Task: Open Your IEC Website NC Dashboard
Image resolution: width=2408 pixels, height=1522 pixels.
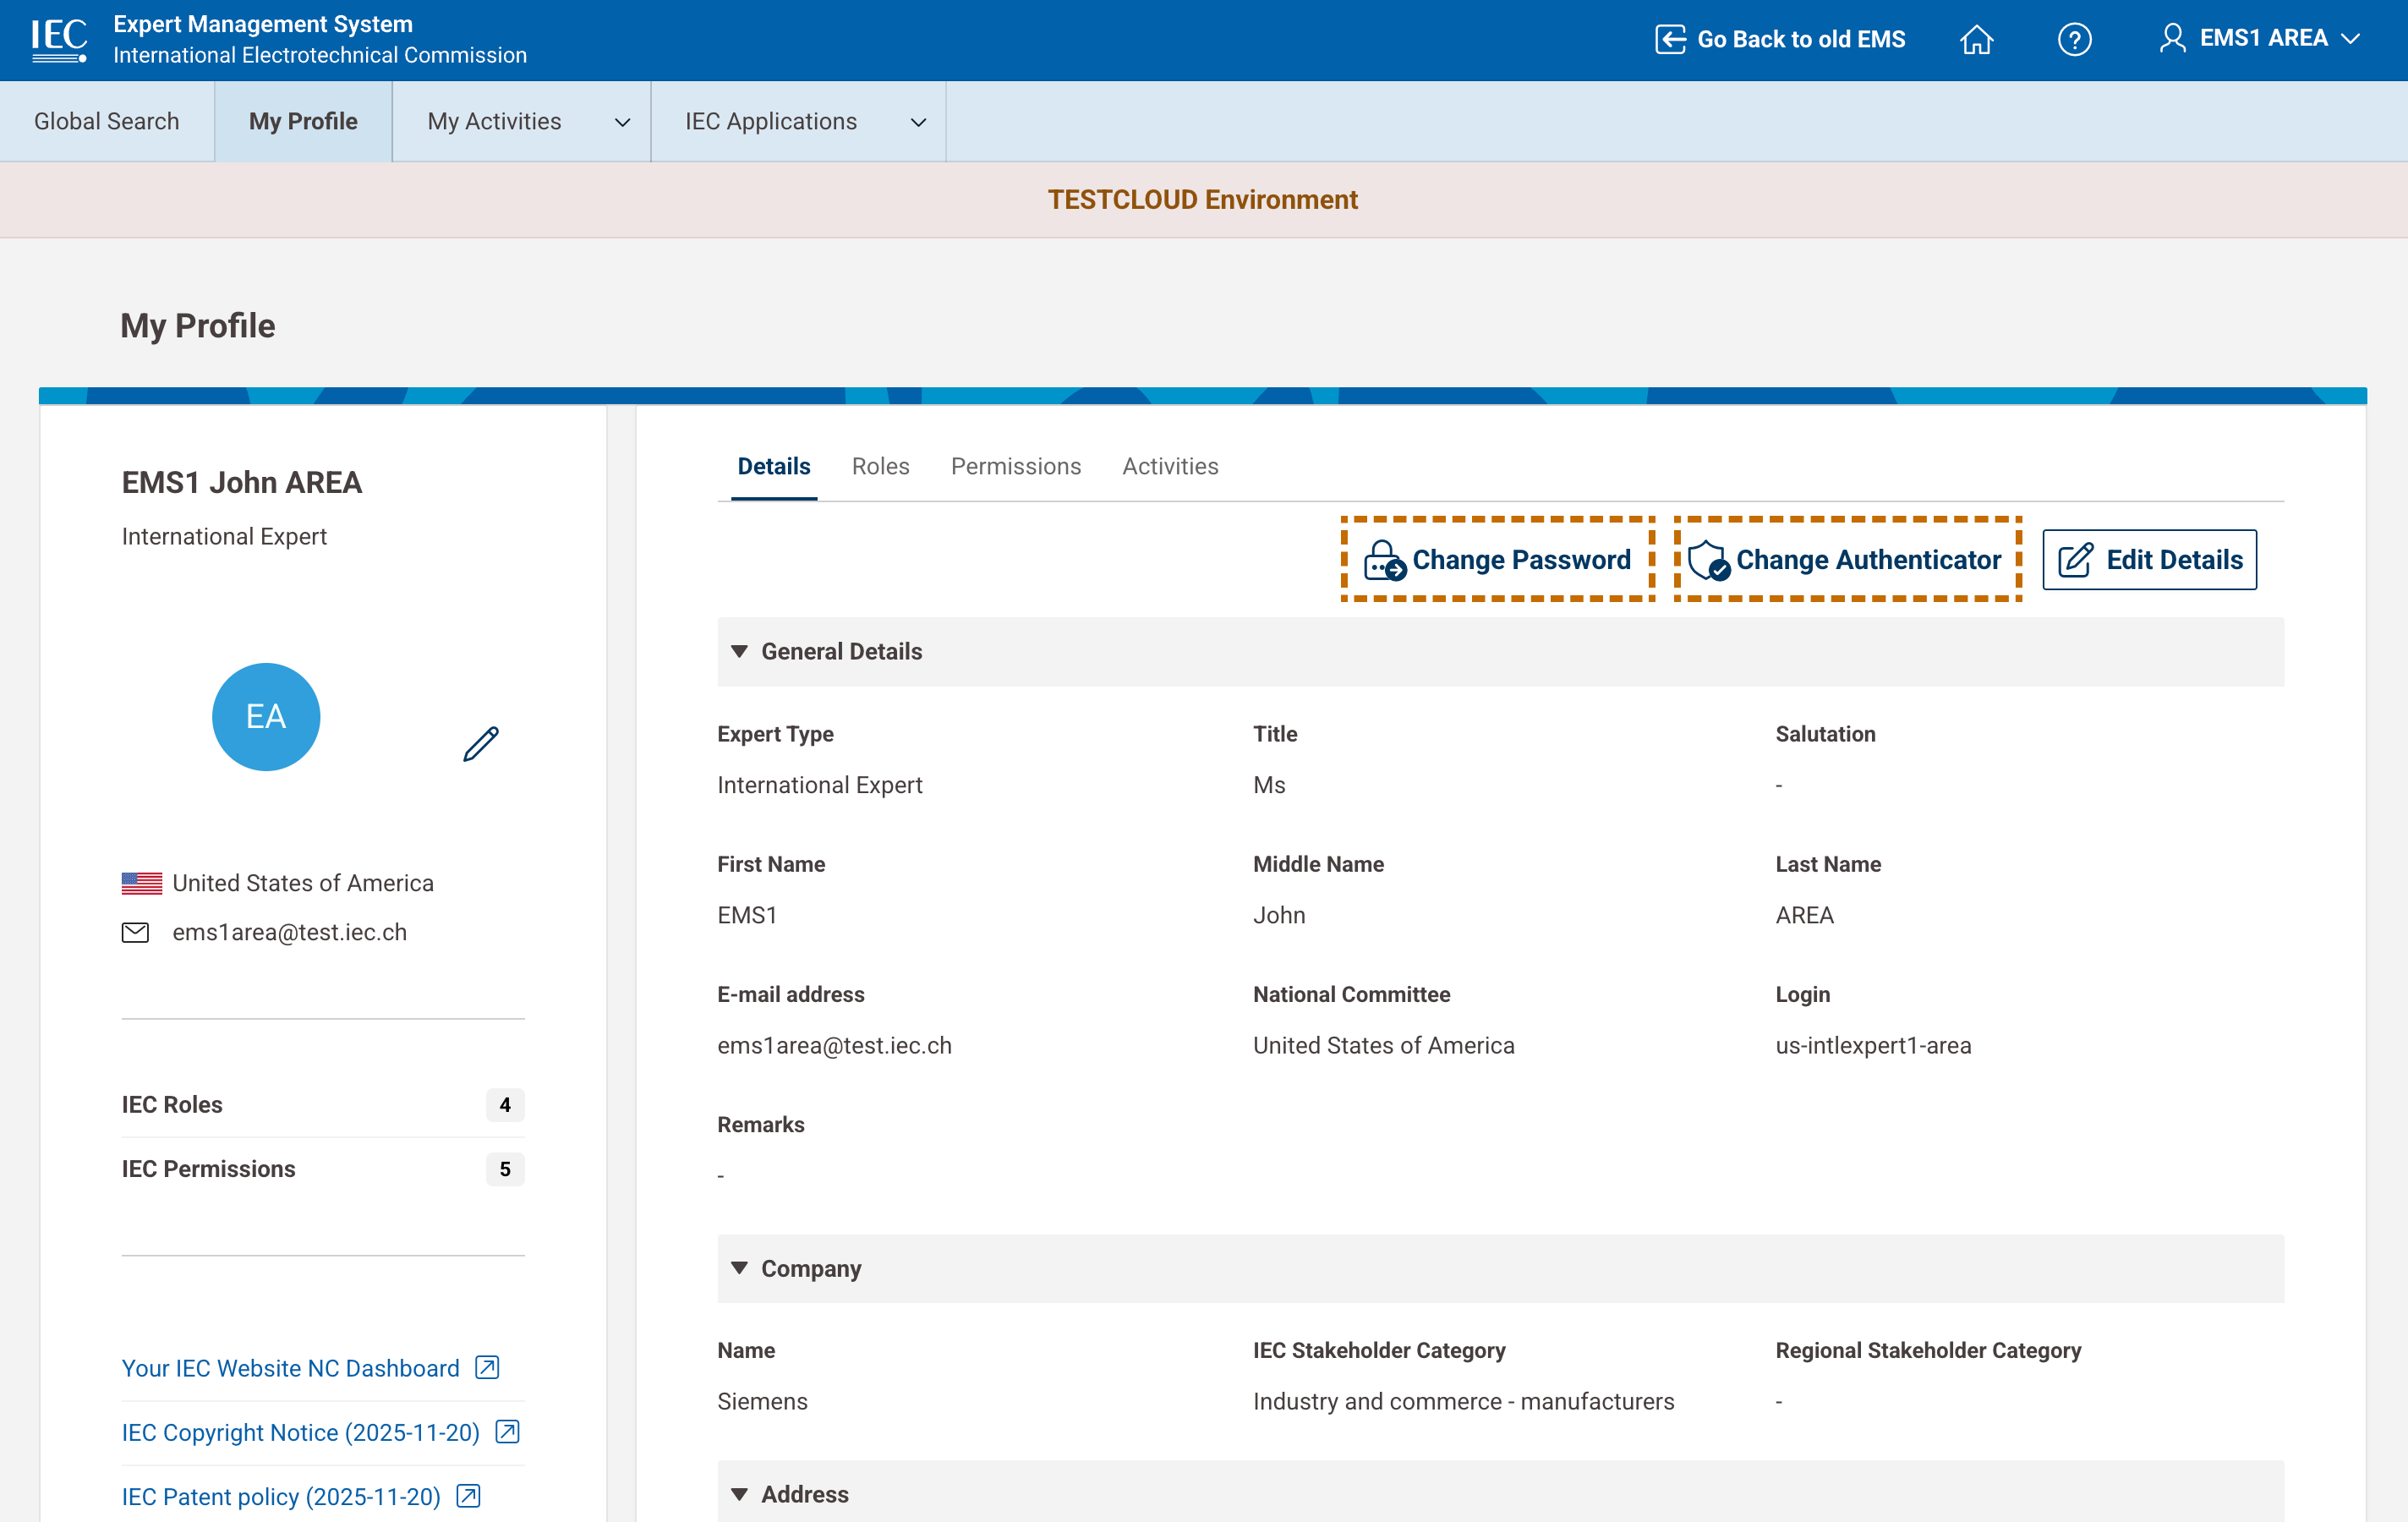Action: (x=290, y=1368)
